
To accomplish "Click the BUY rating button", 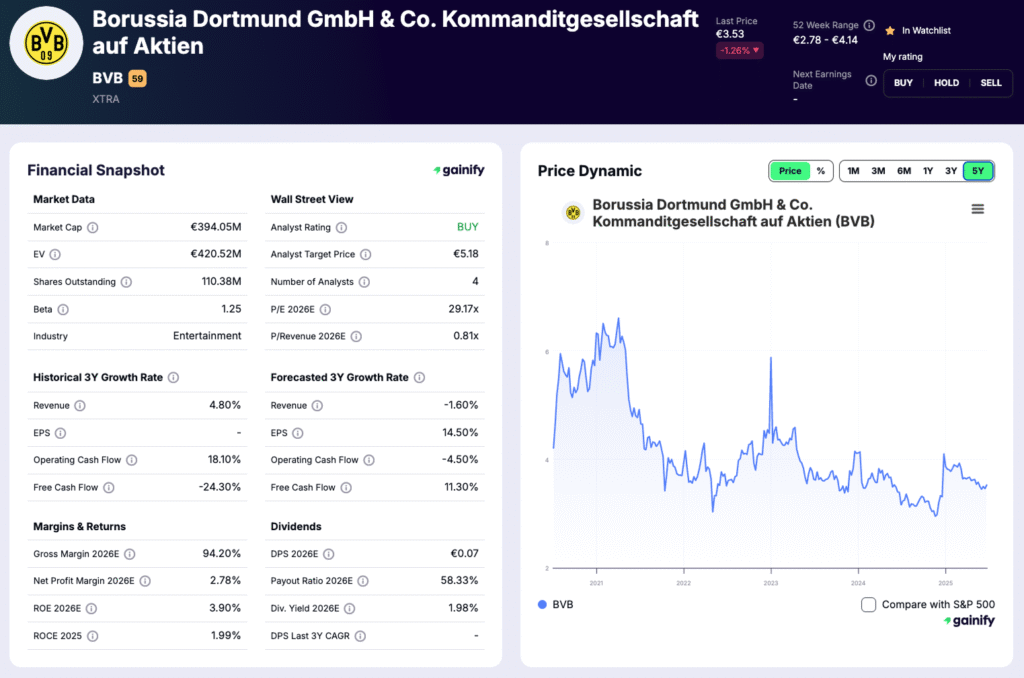I will (903, 83).
